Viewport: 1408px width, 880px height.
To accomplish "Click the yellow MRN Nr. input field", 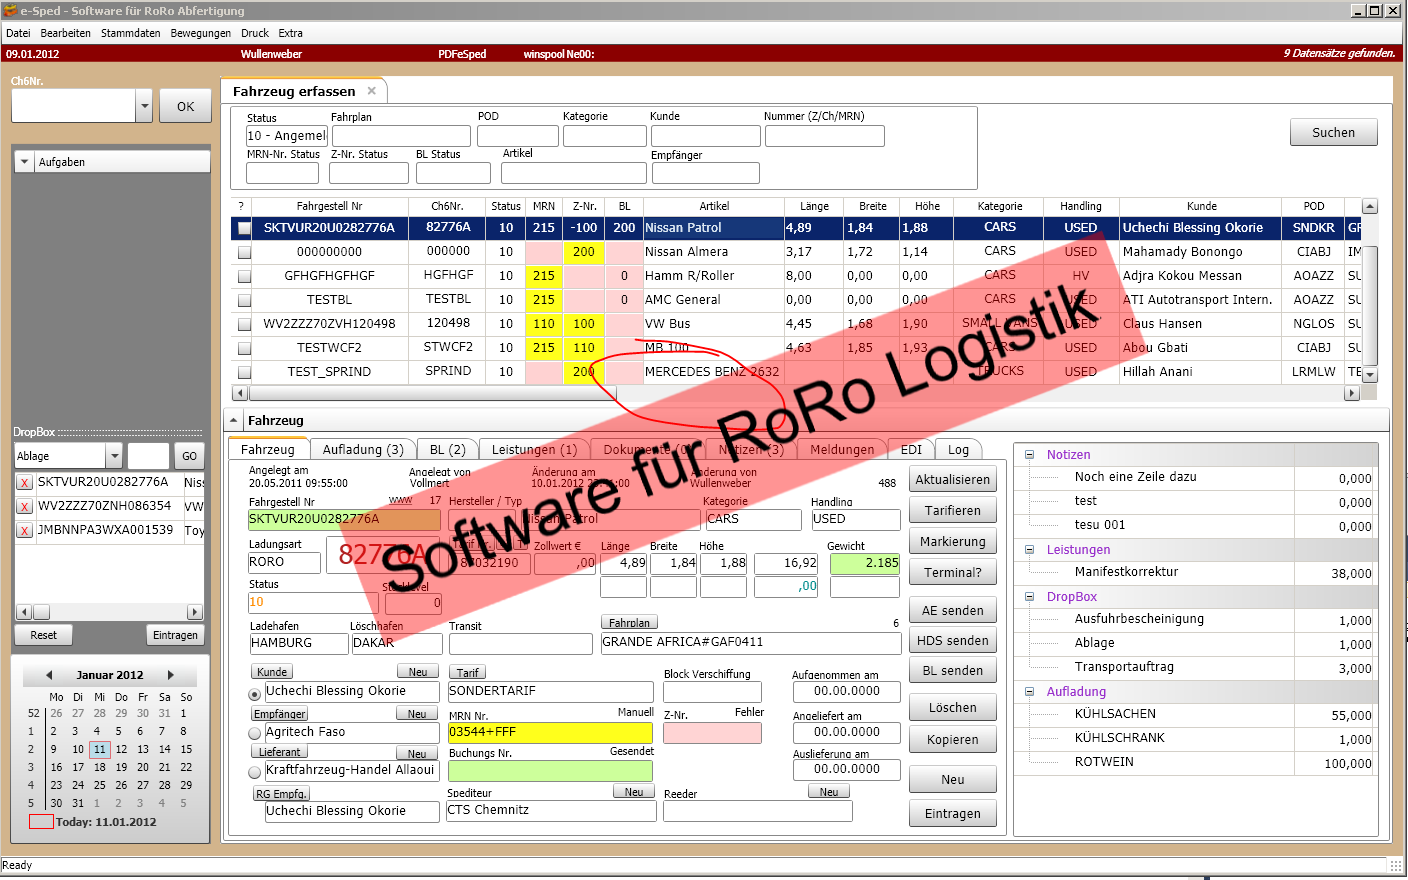I will point(549,732).
